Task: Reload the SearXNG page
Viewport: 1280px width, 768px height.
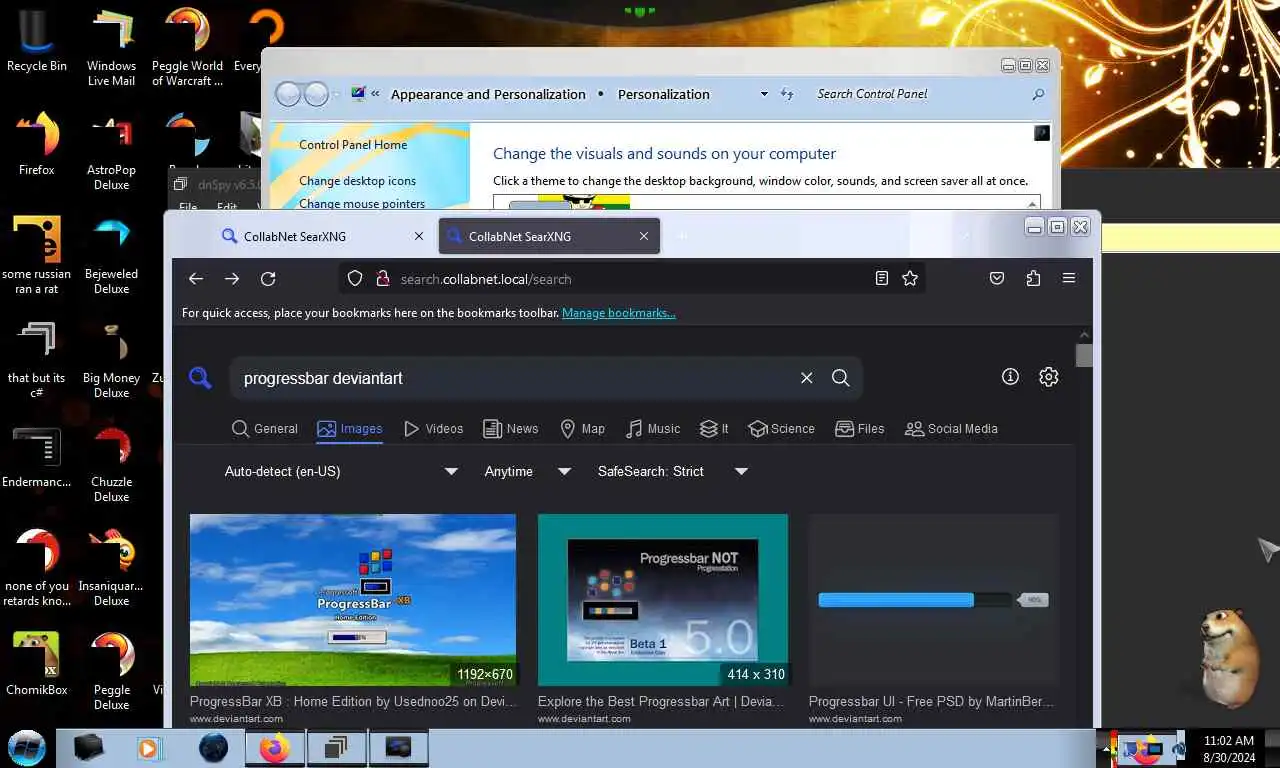Action: [x=268, y=279]
